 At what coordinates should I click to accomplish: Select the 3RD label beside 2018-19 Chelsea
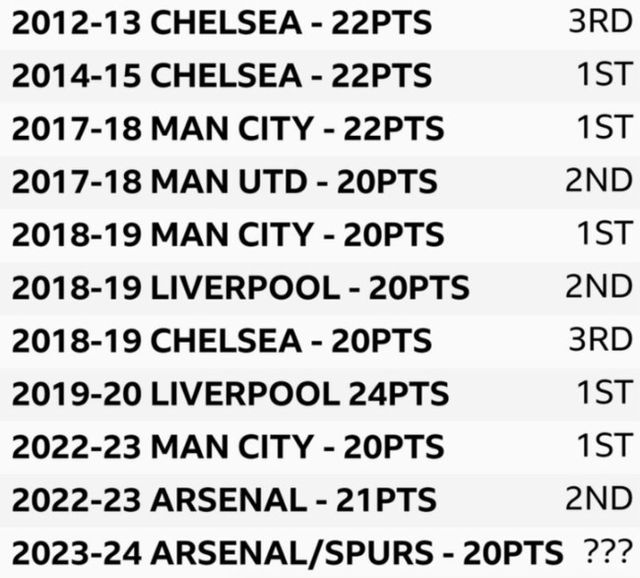pos(599,340)
